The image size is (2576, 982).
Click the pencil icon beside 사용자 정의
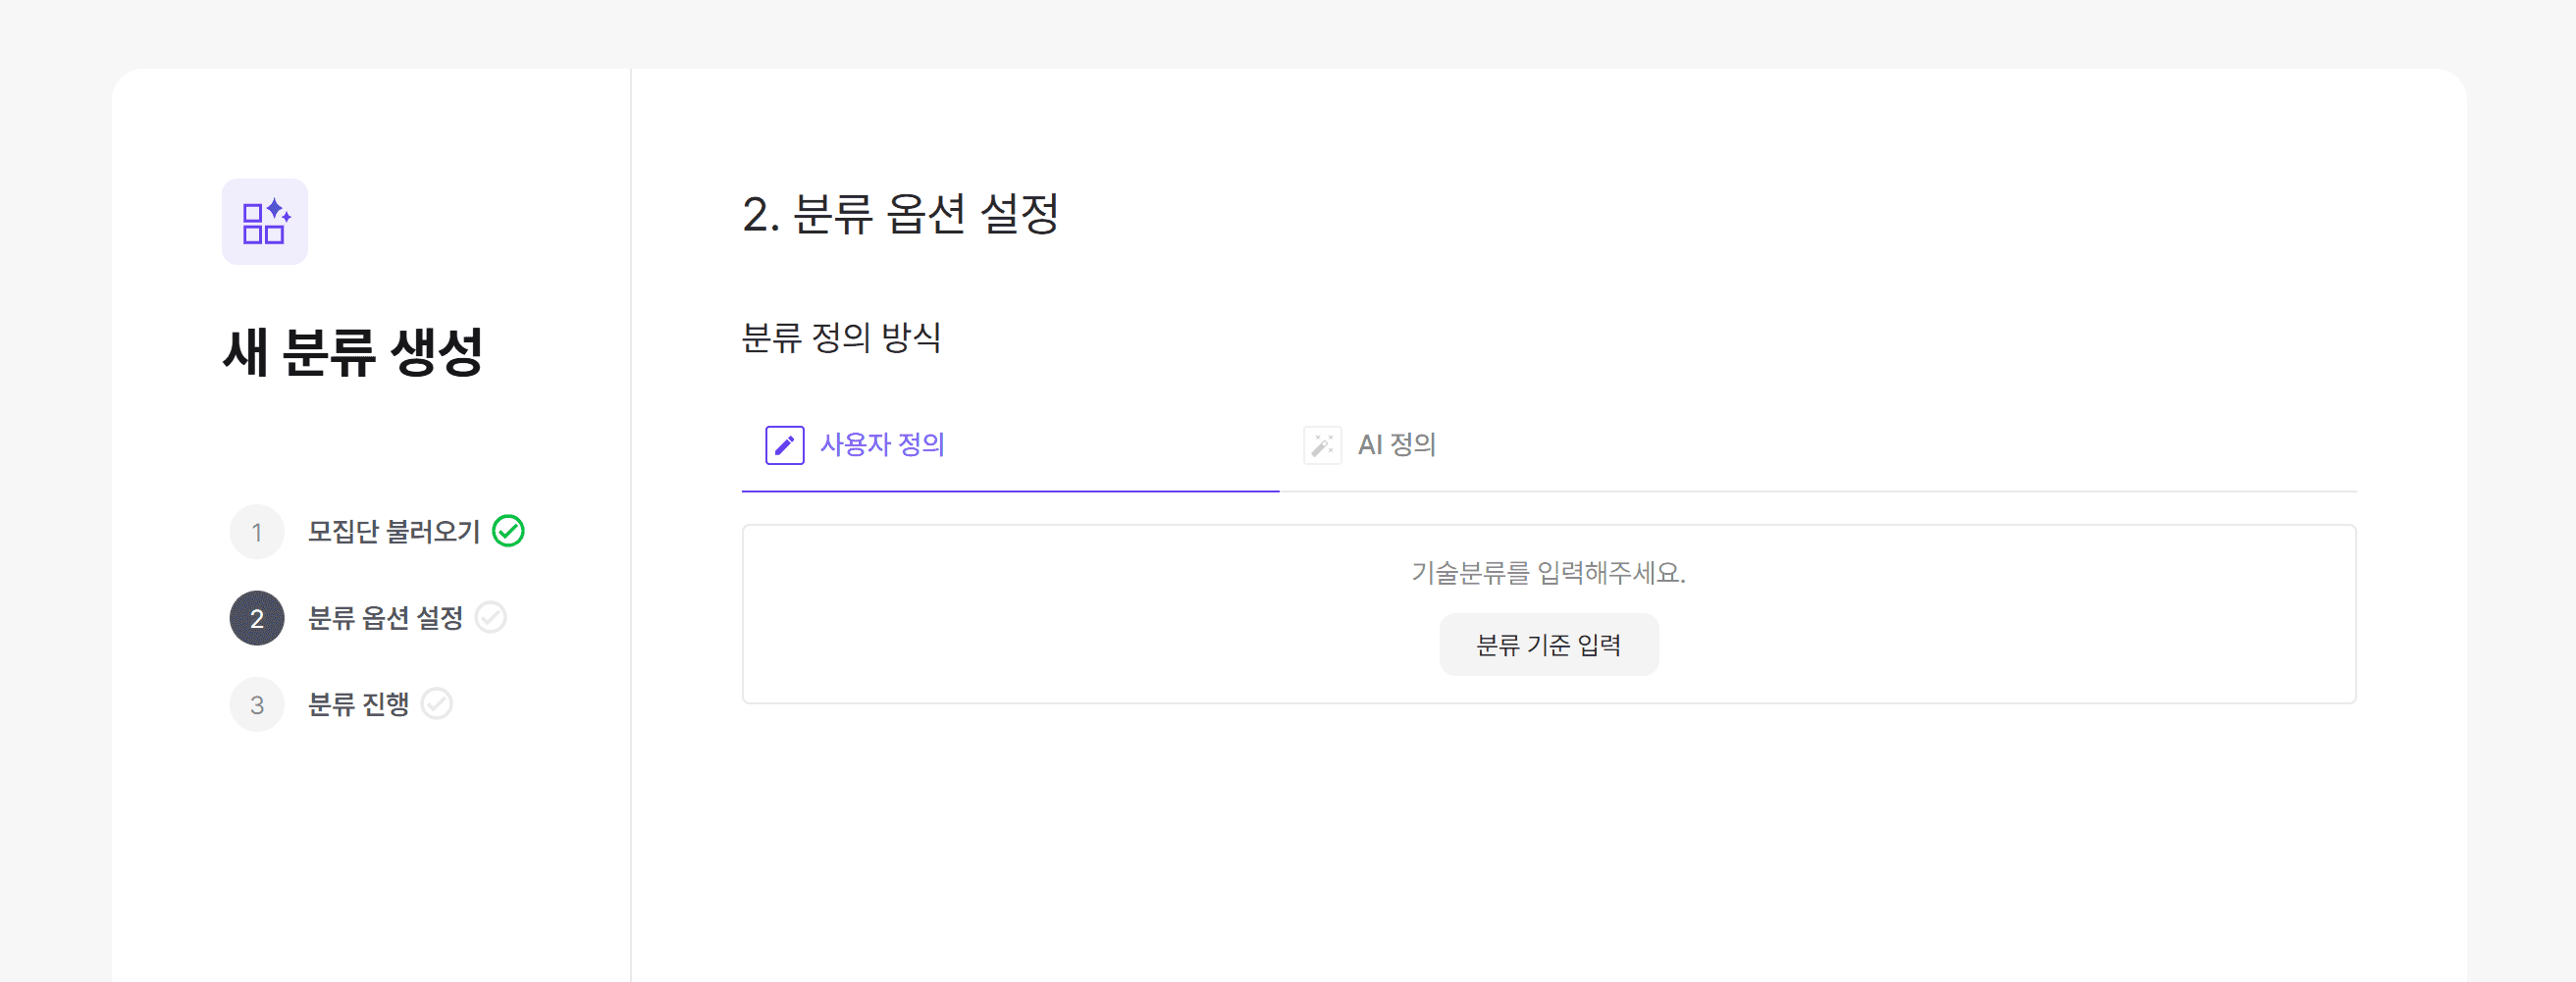pos(785,445)
